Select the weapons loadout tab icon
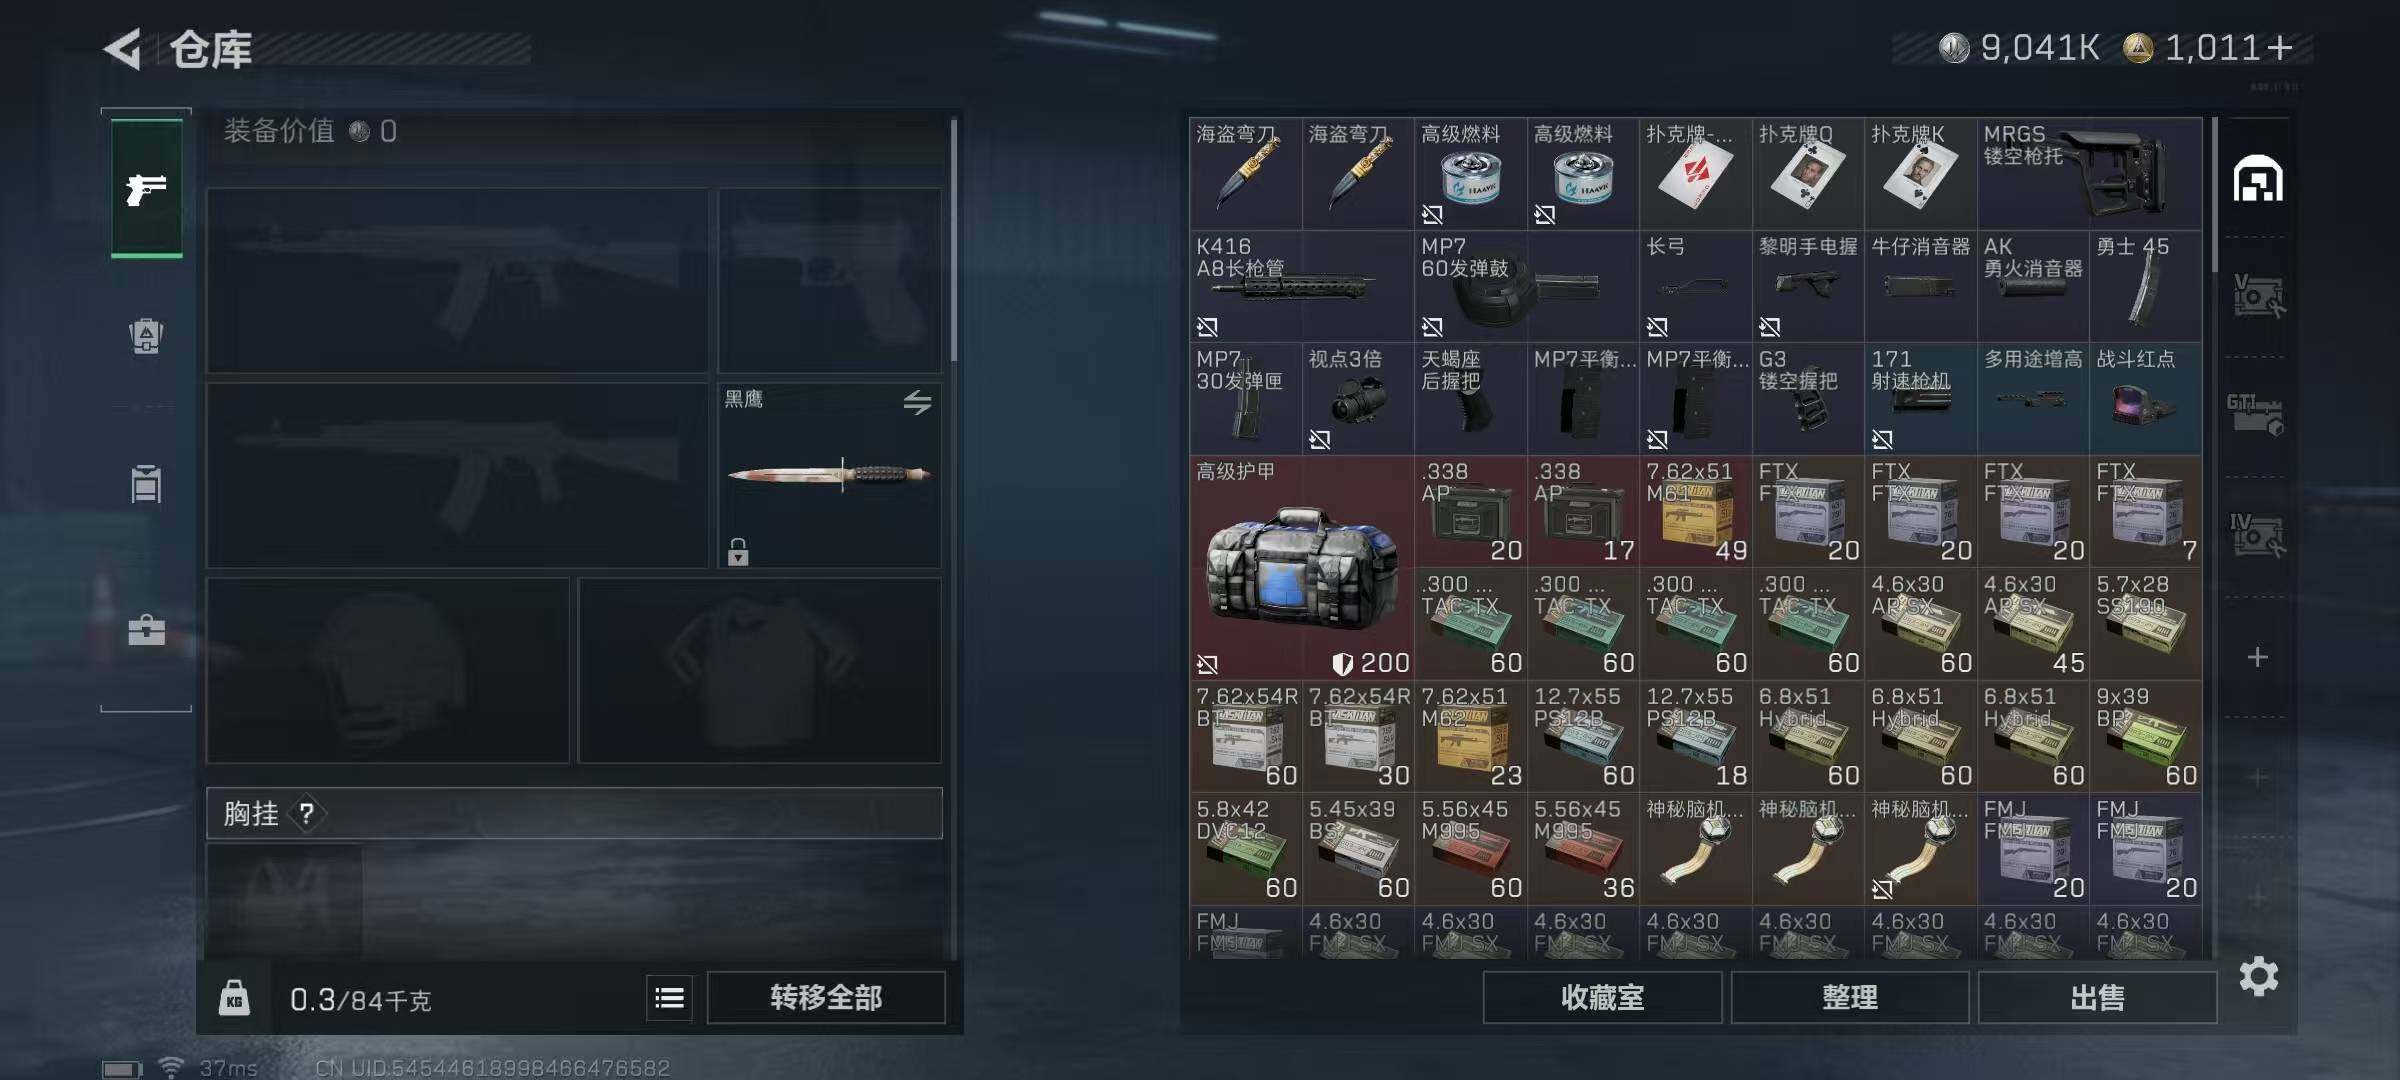The width and height of the screenshot is (2400, 1080). pos(147,188)
